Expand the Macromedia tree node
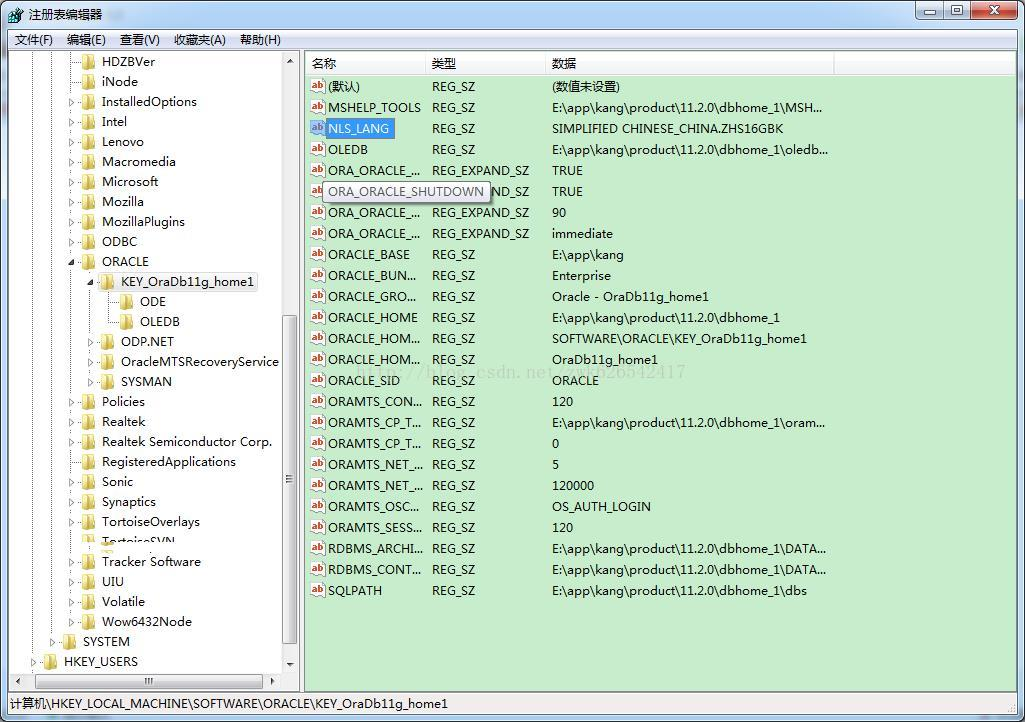This screenshot has width=1025, height=722. pos(71,162)
